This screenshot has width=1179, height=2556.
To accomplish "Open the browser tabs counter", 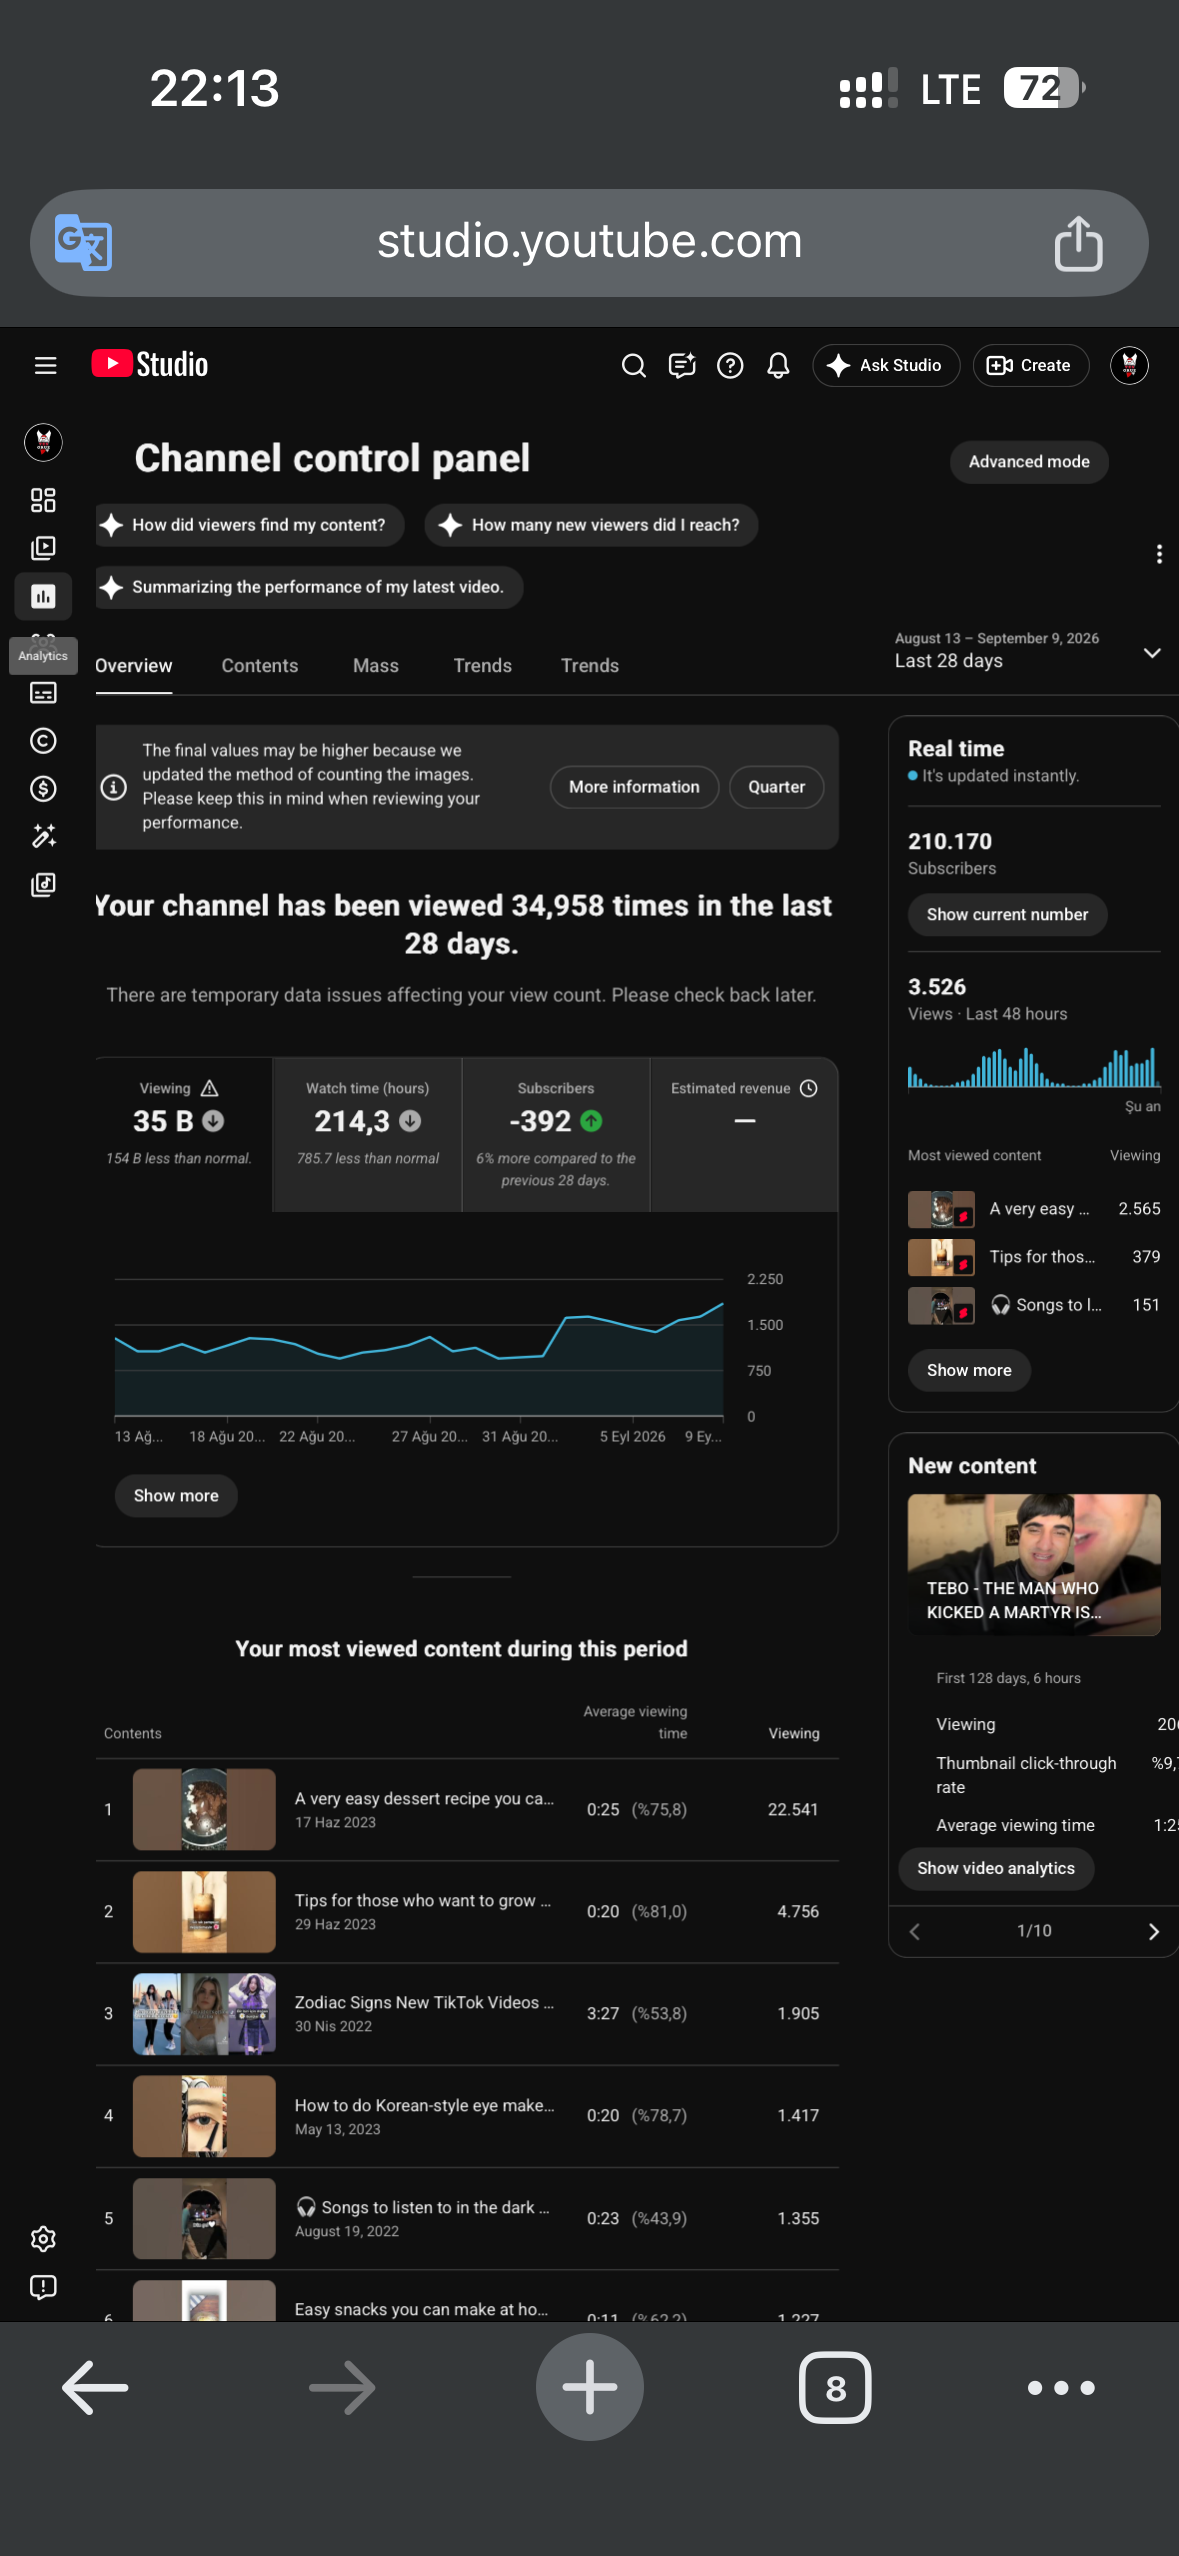I will pos(835,2387).
